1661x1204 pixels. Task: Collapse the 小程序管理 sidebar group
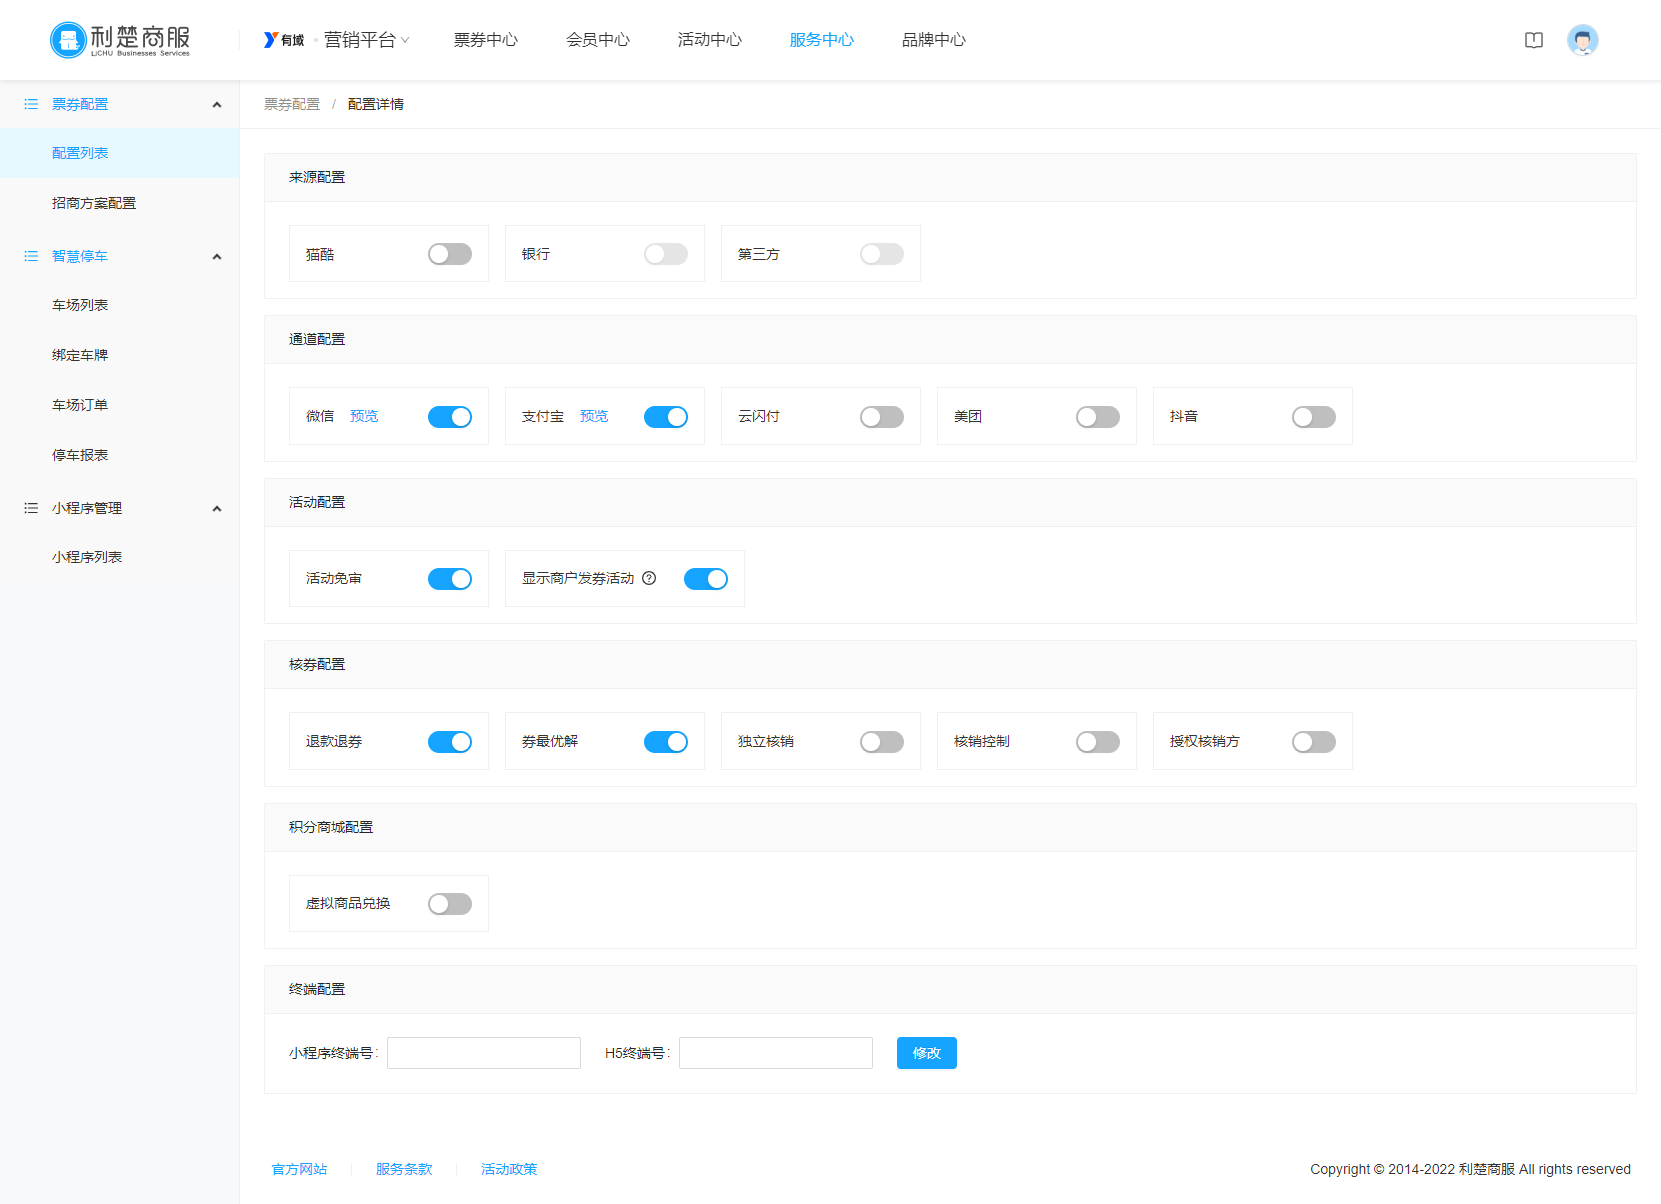tap(217, 509)
